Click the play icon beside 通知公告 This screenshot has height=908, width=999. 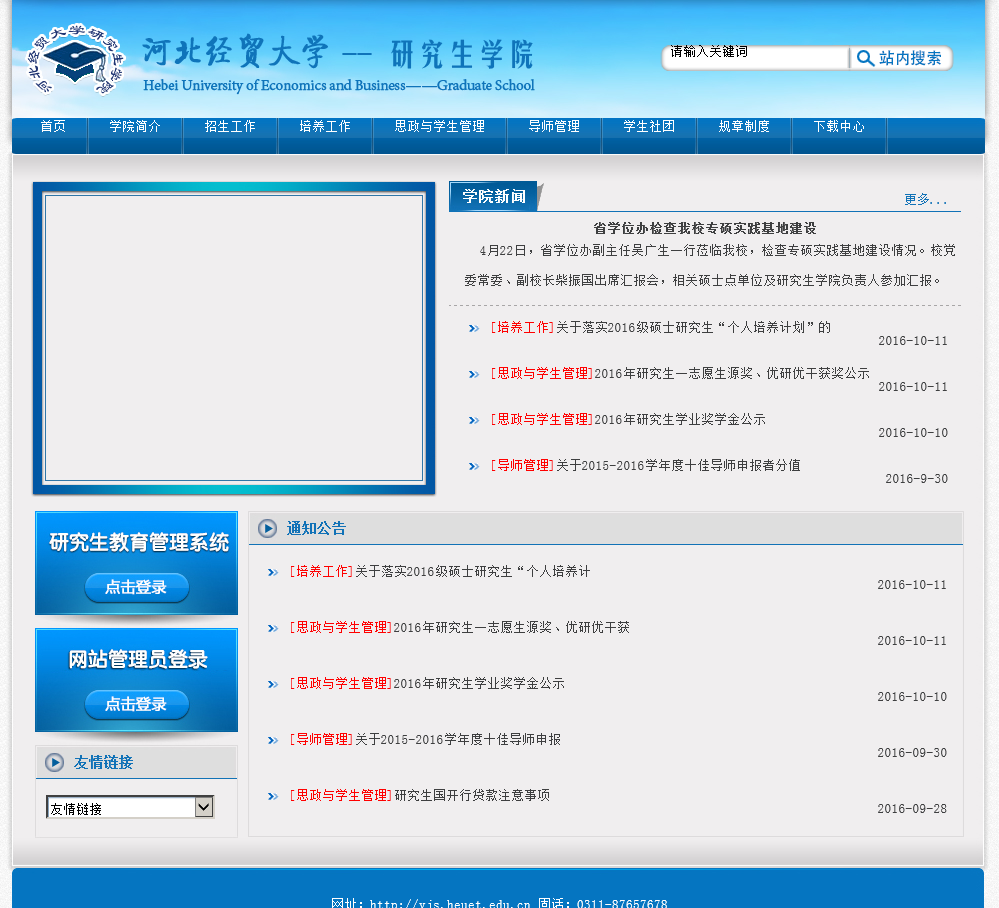267,528
